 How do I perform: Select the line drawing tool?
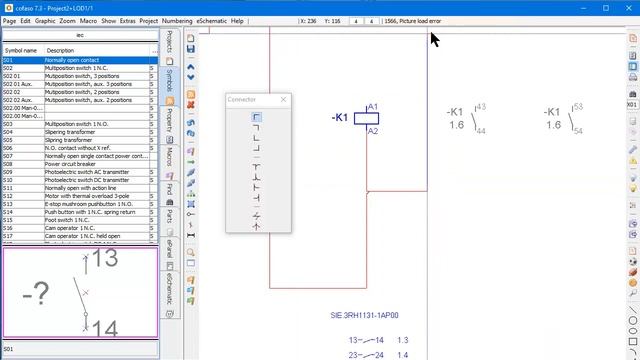633,310
